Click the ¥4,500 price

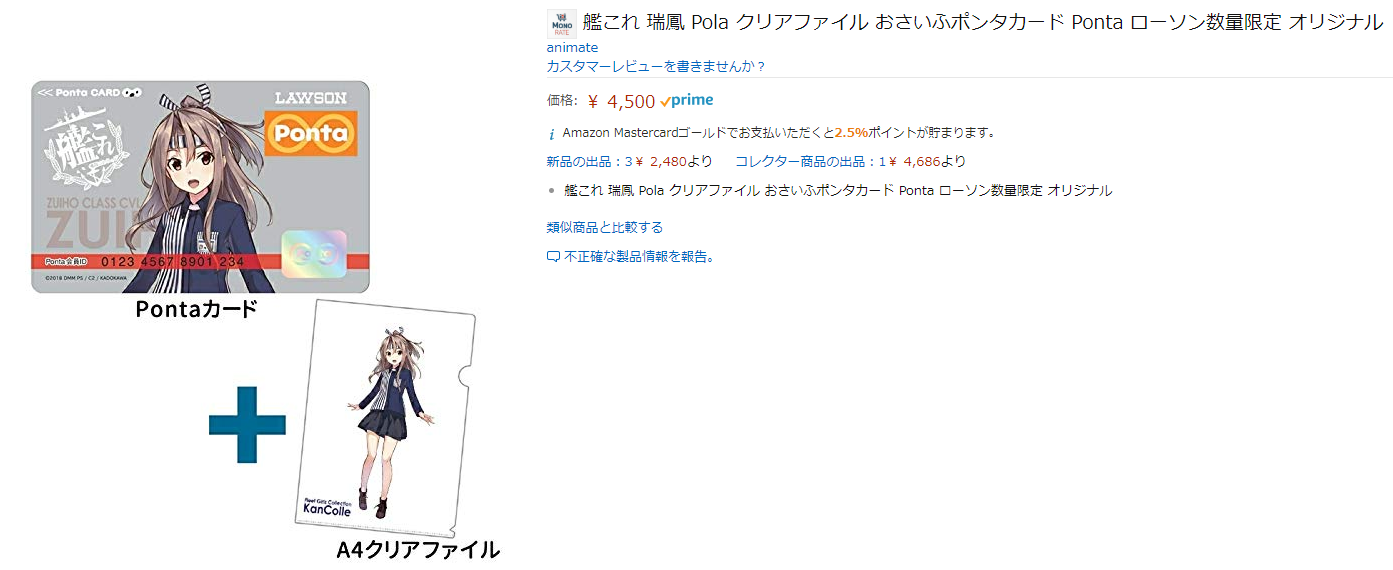tap(621, 101)
